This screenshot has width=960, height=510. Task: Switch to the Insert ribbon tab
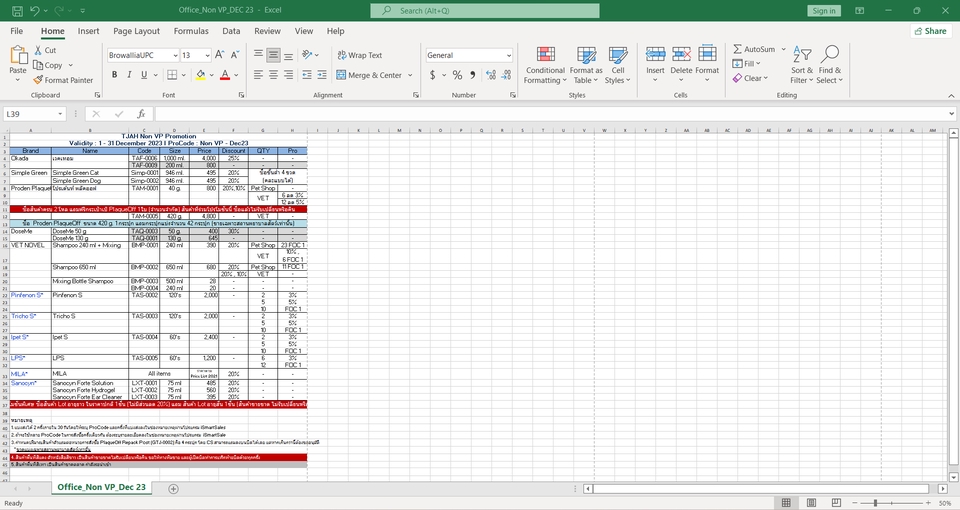coord(88,31)
